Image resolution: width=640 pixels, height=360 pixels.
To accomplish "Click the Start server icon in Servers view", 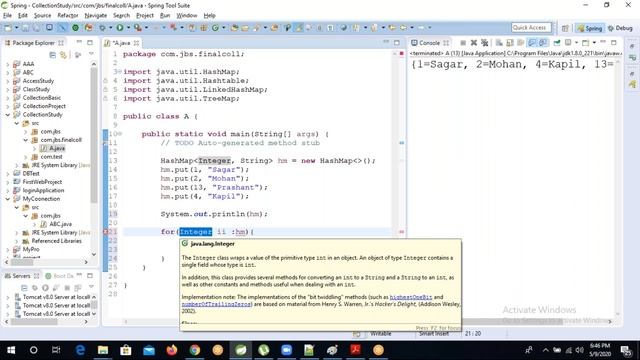I will tap(45, 288).
